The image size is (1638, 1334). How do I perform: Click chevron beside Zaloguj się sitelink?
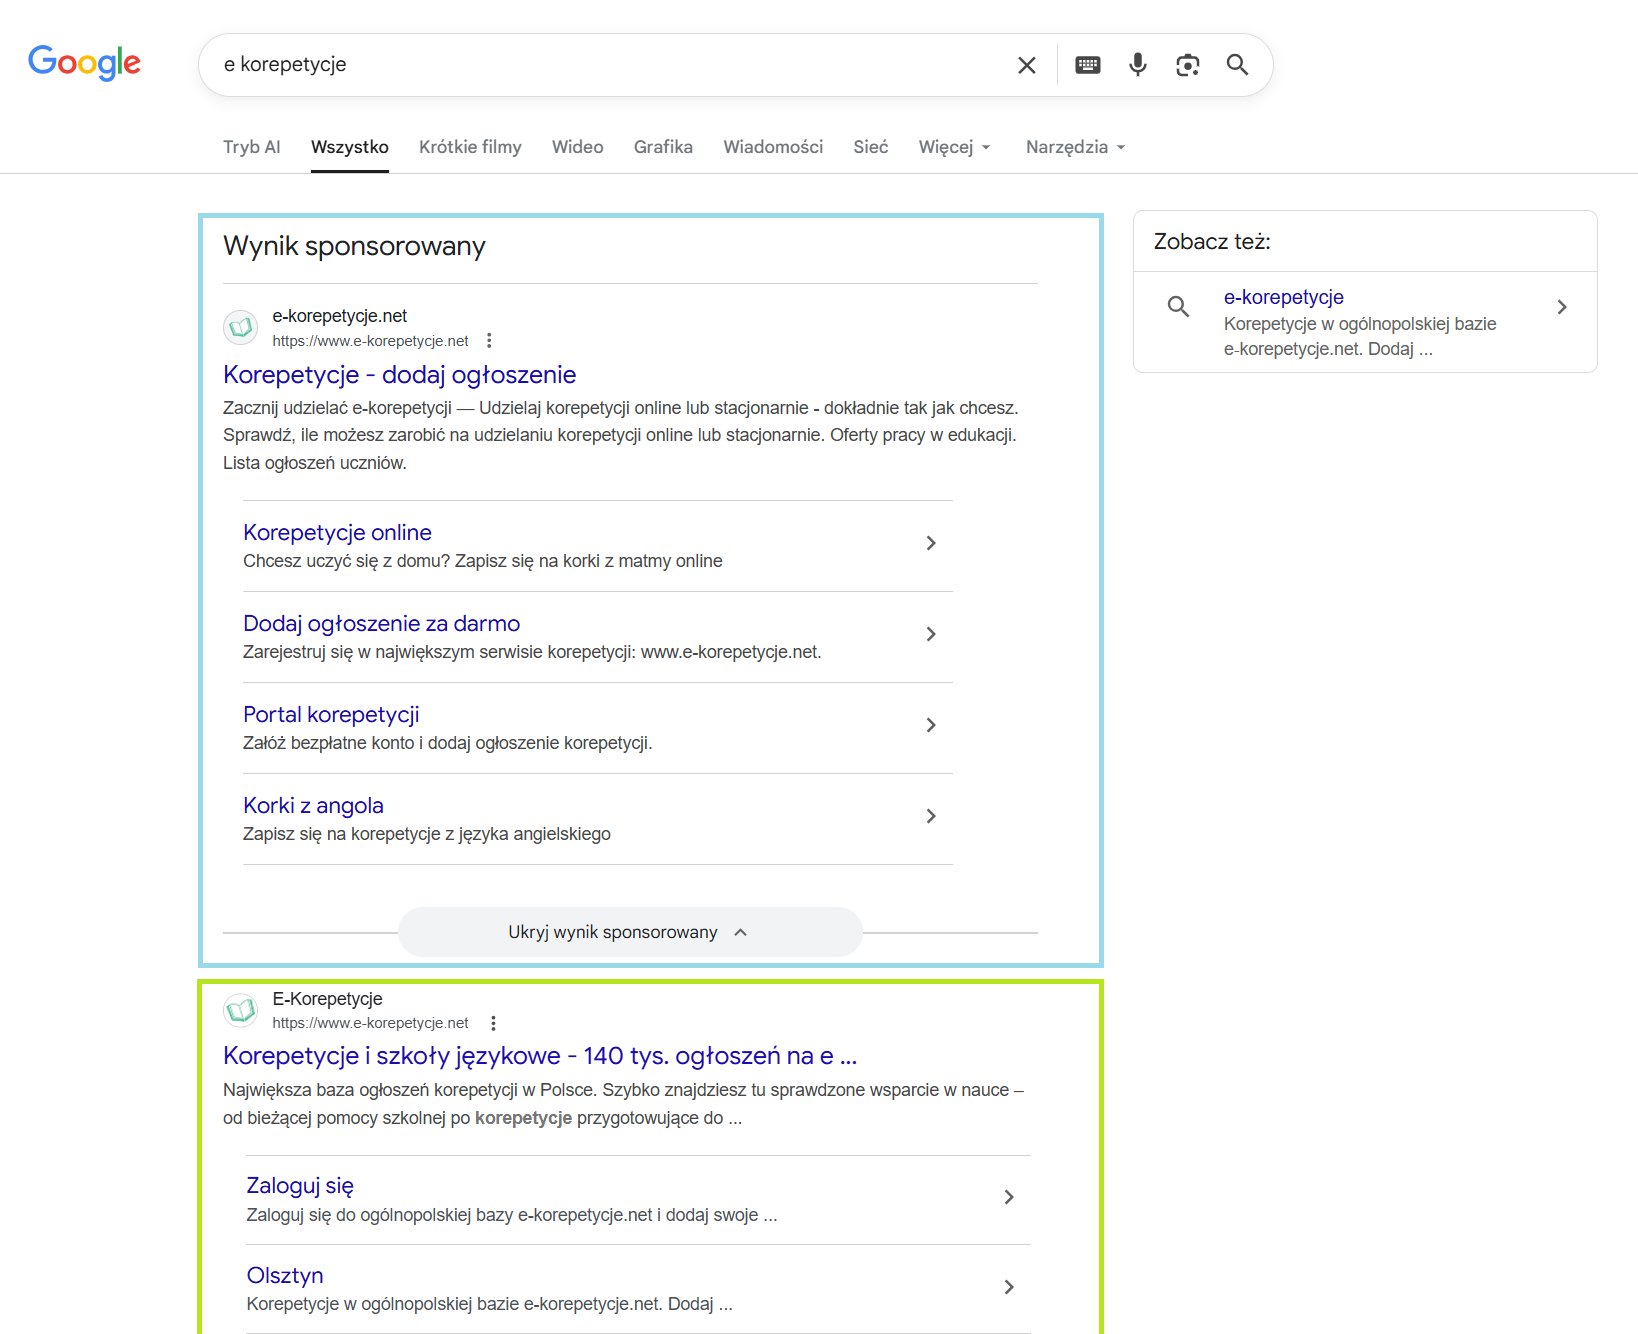click(x=1008, y=1197)
